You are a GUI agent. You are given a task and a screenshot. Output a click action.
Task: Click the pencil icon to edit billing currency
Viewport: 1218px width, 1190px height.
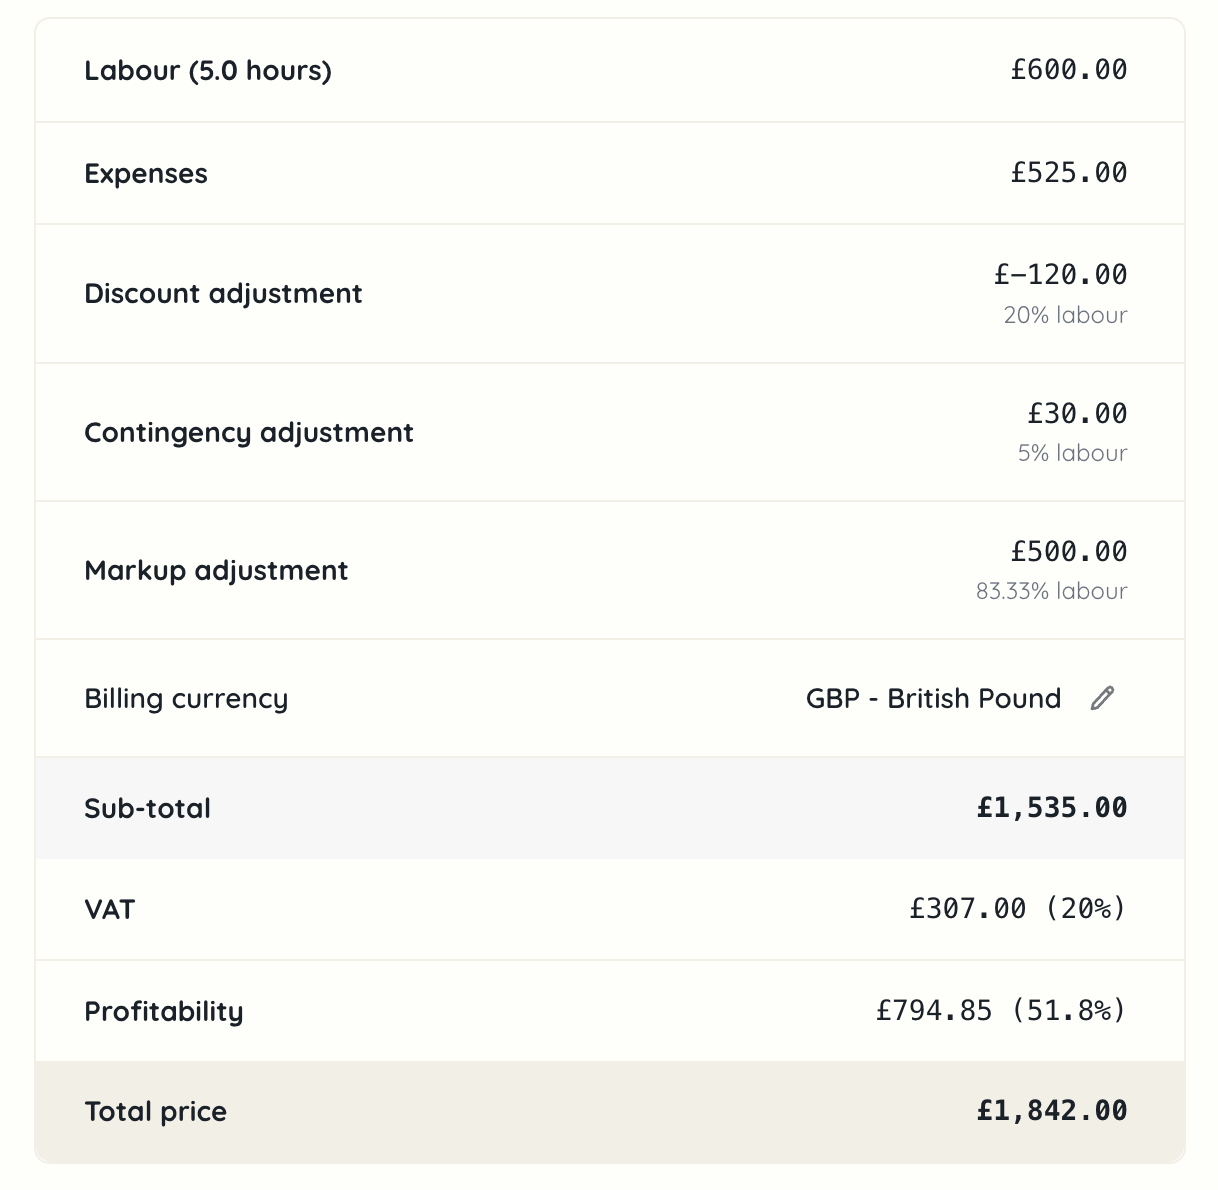(1102, 697)
